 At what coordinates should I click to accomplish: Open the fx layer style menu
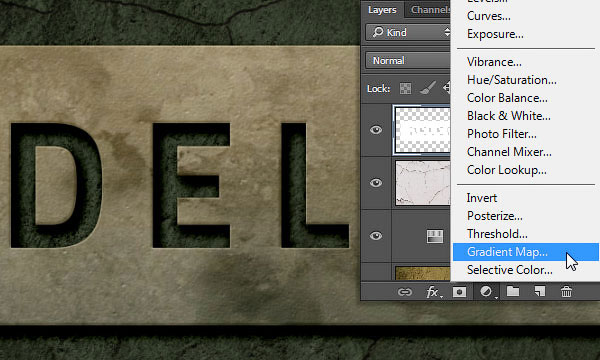pyautogui.click(x=433, y=292)
